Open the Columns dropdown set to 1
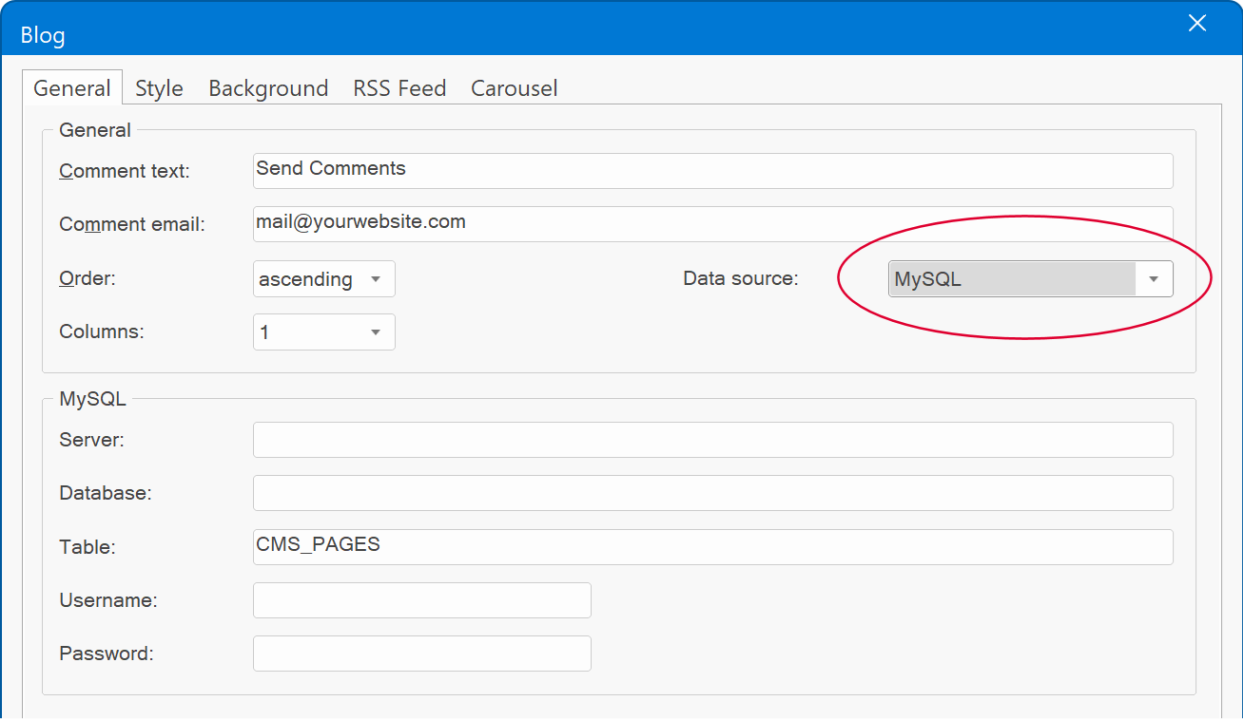Screen dimensions: 1244x720 tap(324, 332)
